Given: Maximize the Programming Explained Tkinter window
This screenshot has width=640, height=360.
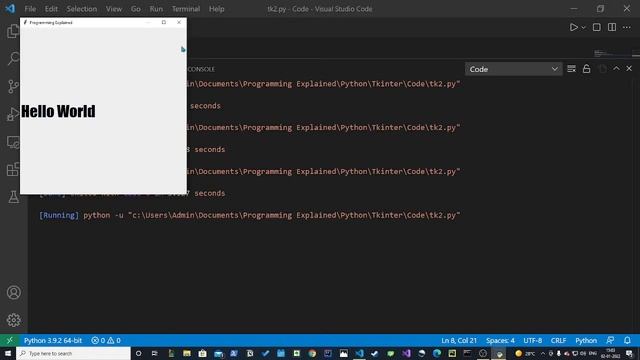Looking at the screenshot, I should click(164, 22).
